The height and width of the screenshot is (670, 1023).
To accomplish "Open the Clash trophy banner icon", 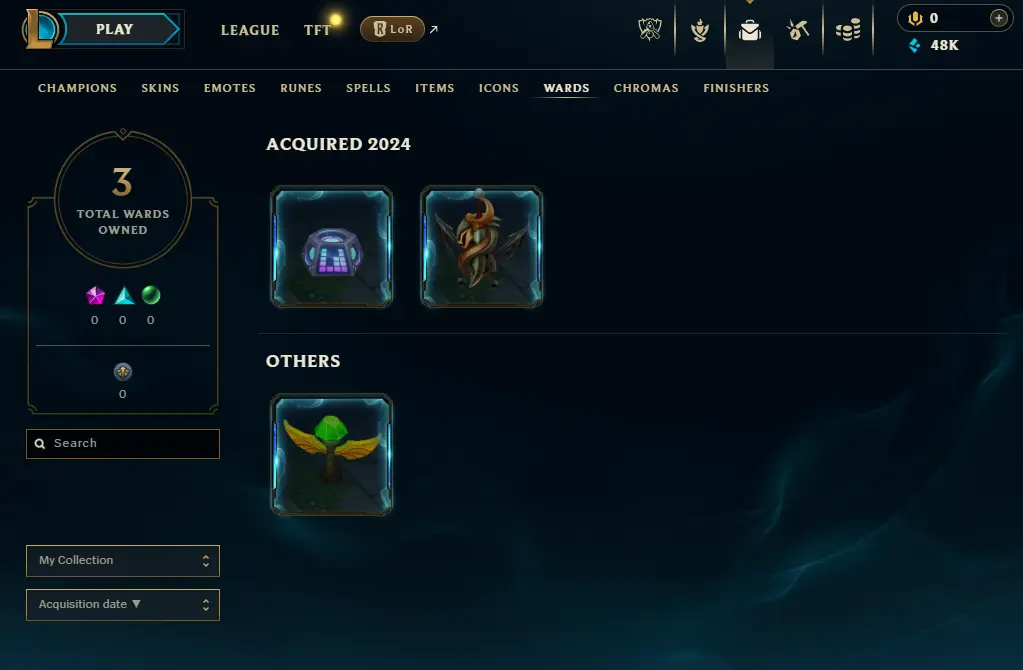I will 650,29.
